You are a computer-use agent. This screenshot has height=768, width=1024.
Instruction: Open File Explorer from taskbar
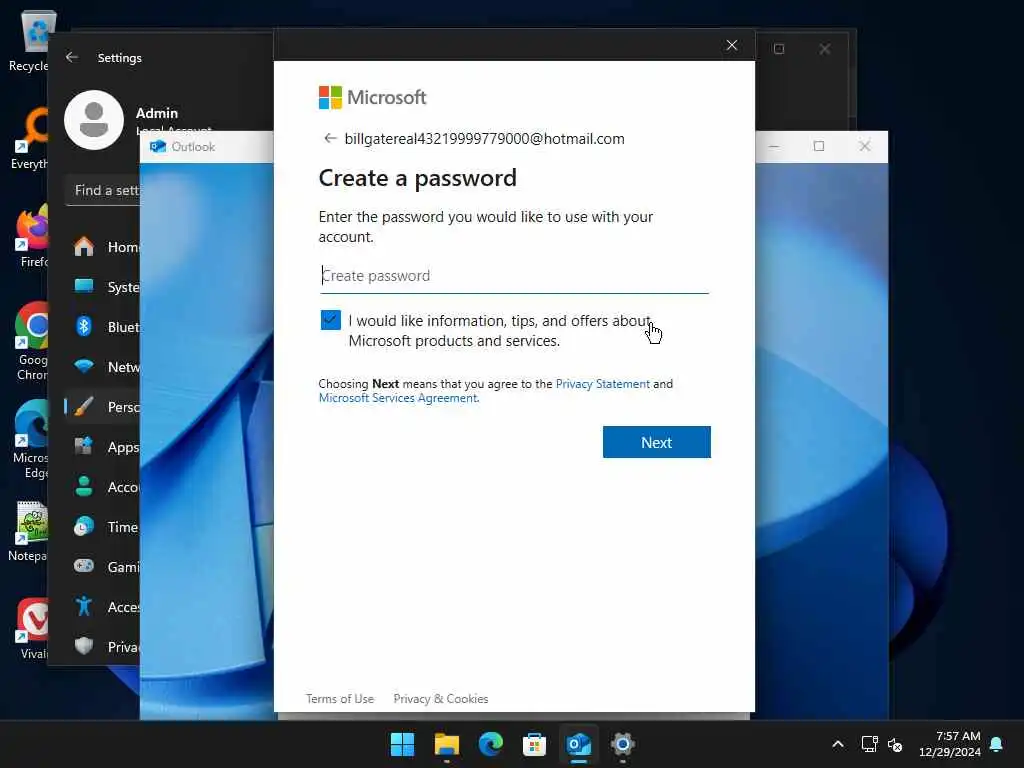pyautogui.click(x=447, y=744)
